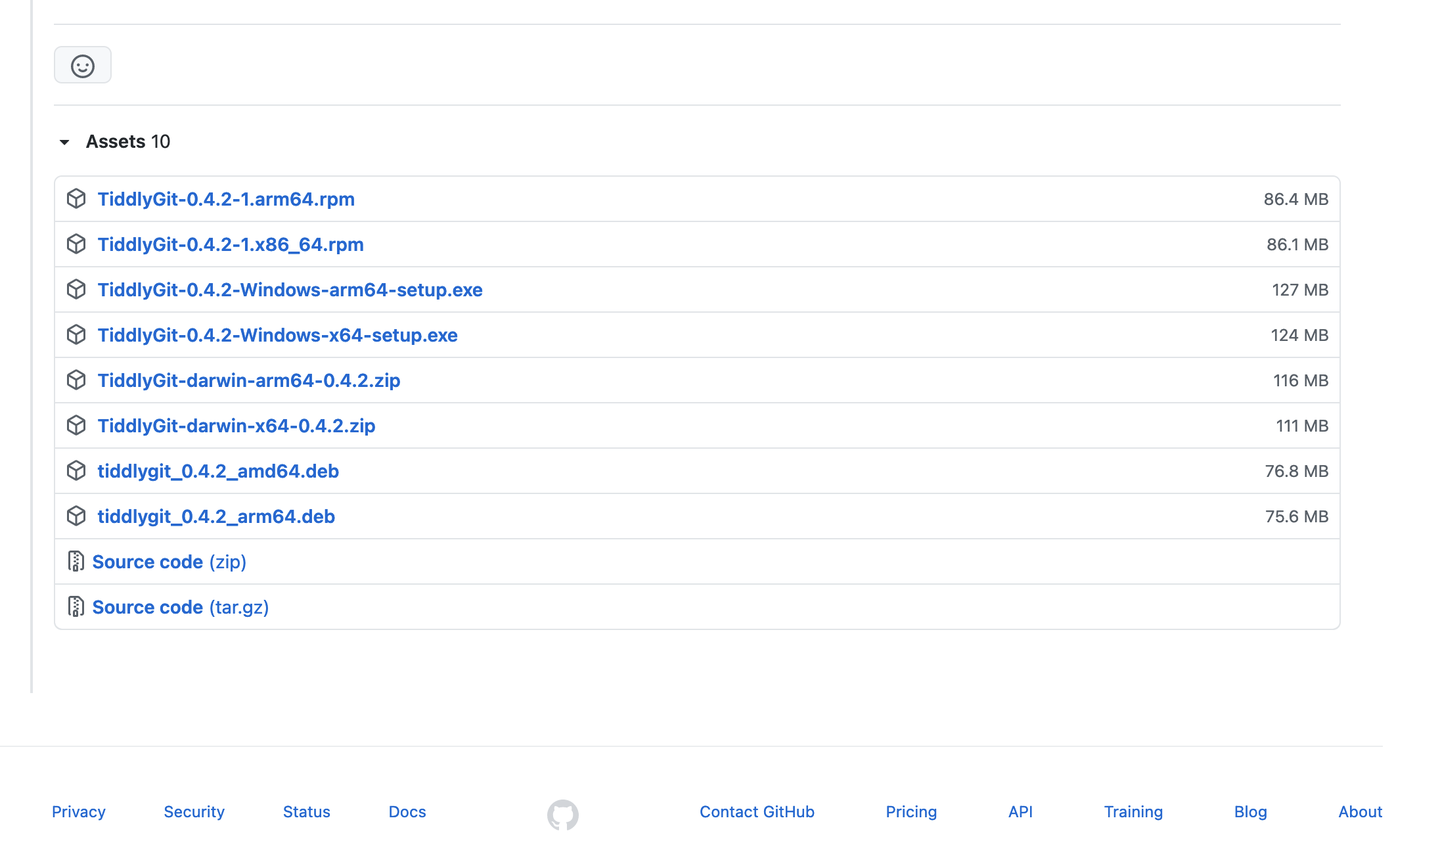Screen dimensions: 1440x858
Task: Click the GitHub logo in the footer
Action: coord(562,814)
